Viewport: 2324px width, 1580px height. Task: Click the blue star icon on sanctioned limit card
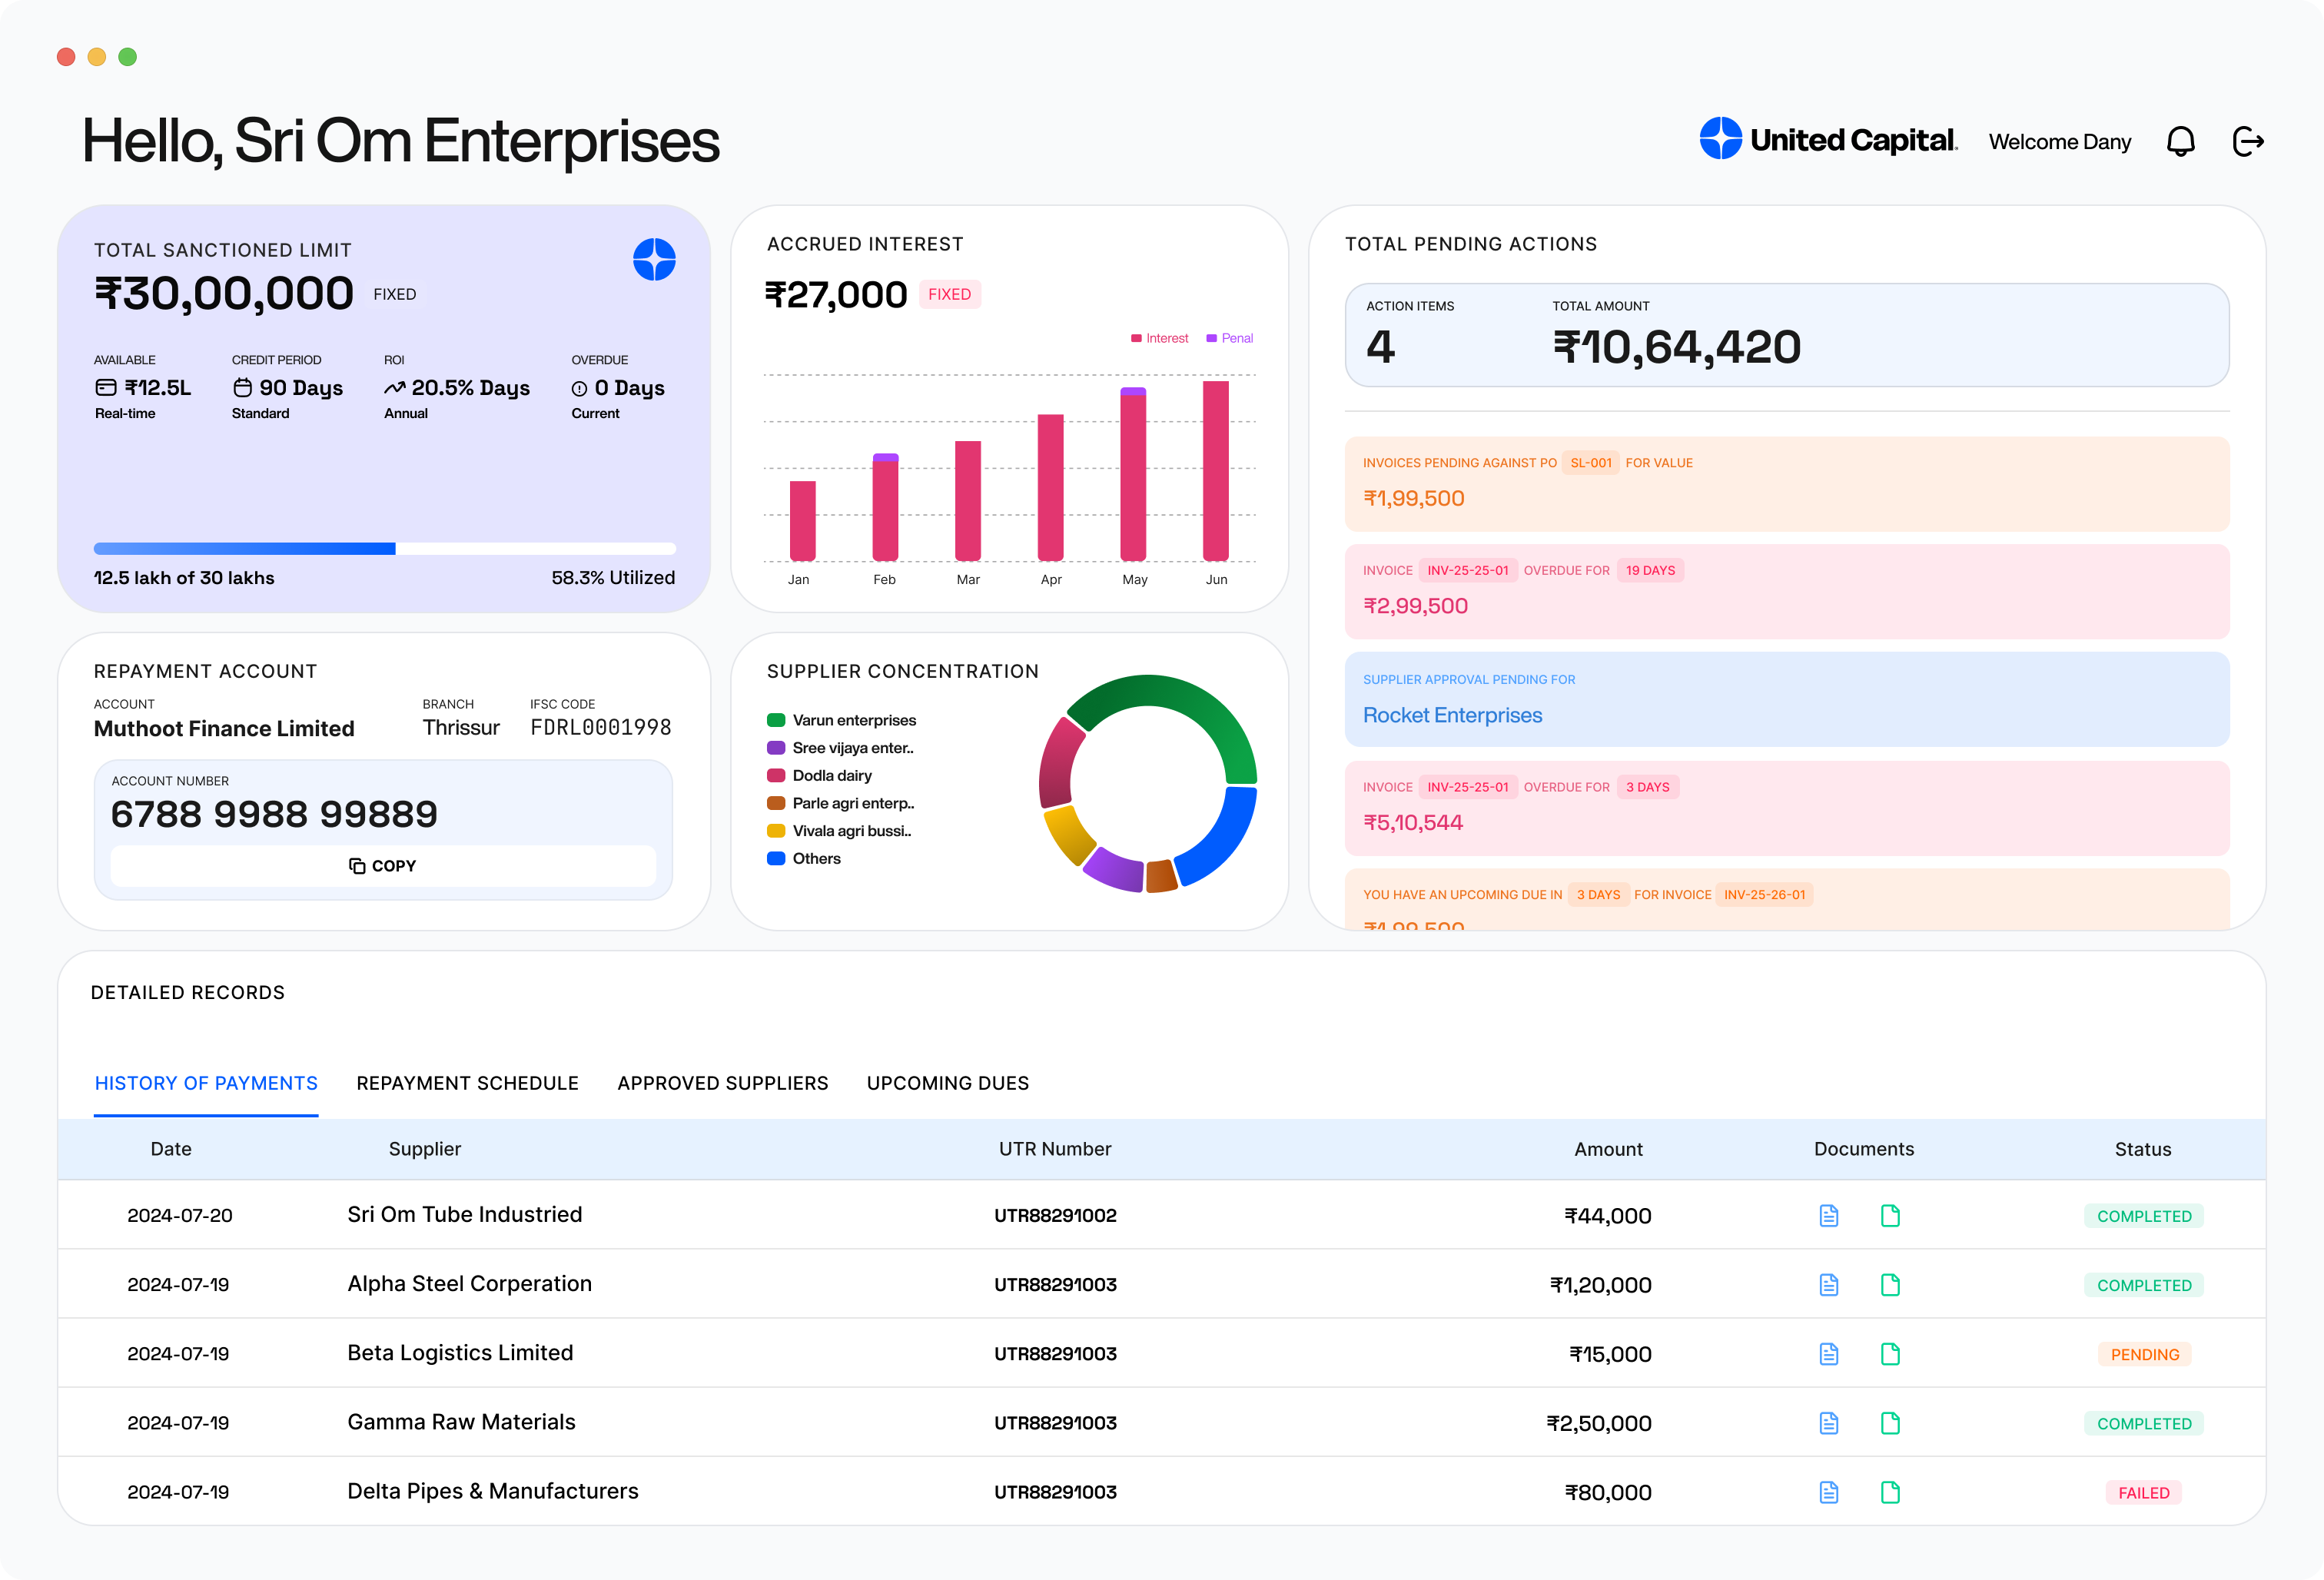click(654, 260)
